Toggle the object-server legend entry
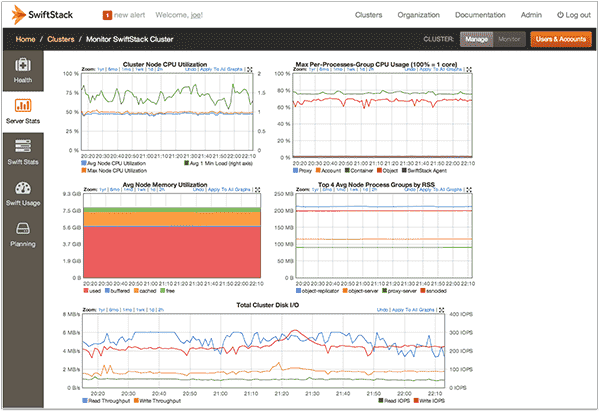 point(360,291)
